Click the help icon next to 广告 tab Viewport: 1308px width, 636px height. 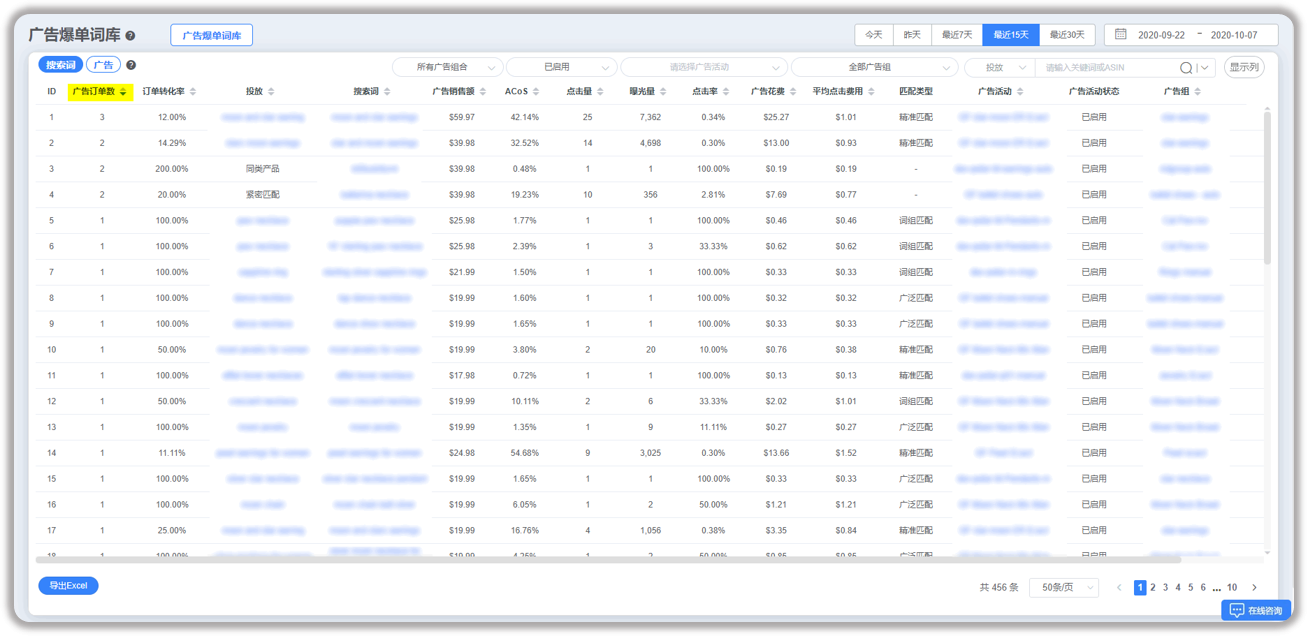pos(131,66)
